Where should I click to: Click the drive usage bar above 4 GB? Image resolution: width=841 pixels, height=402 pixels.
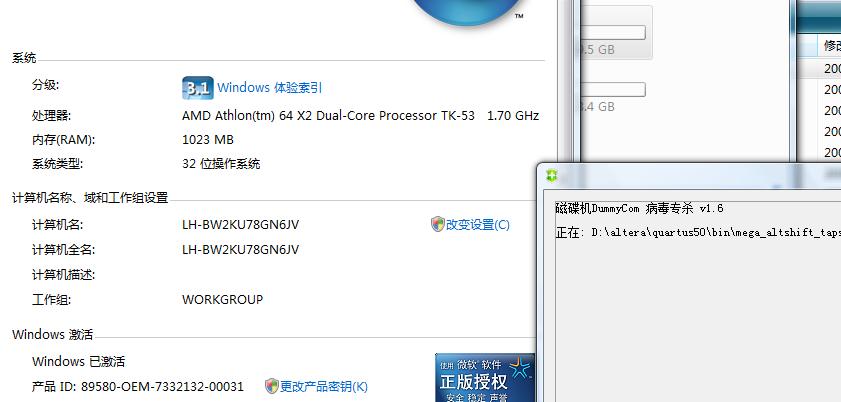click(x=614, y=90)
